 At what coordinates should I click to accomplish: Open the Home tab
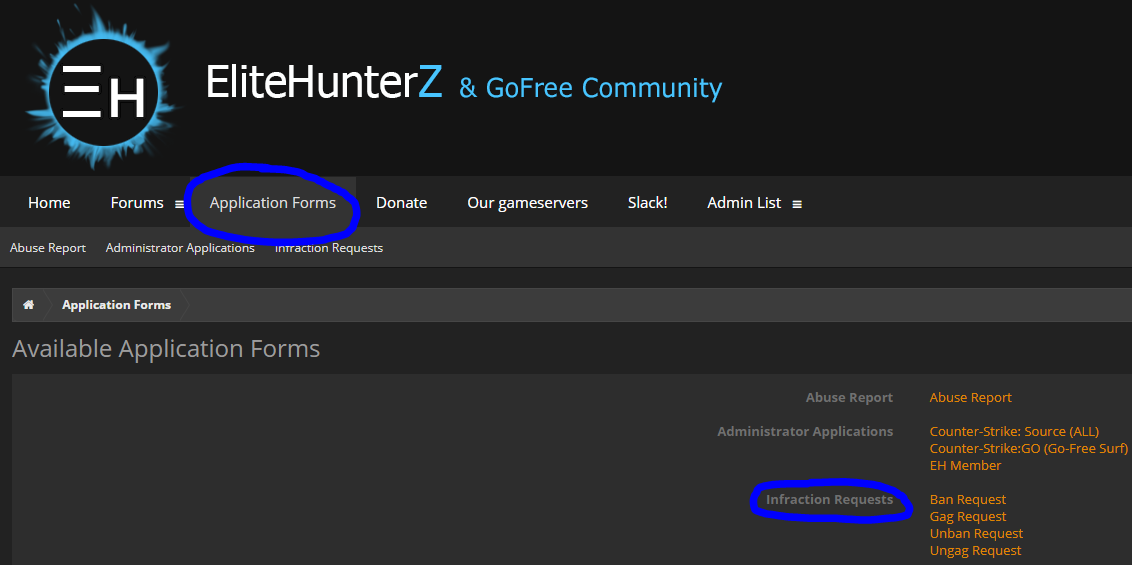[49, 203]
